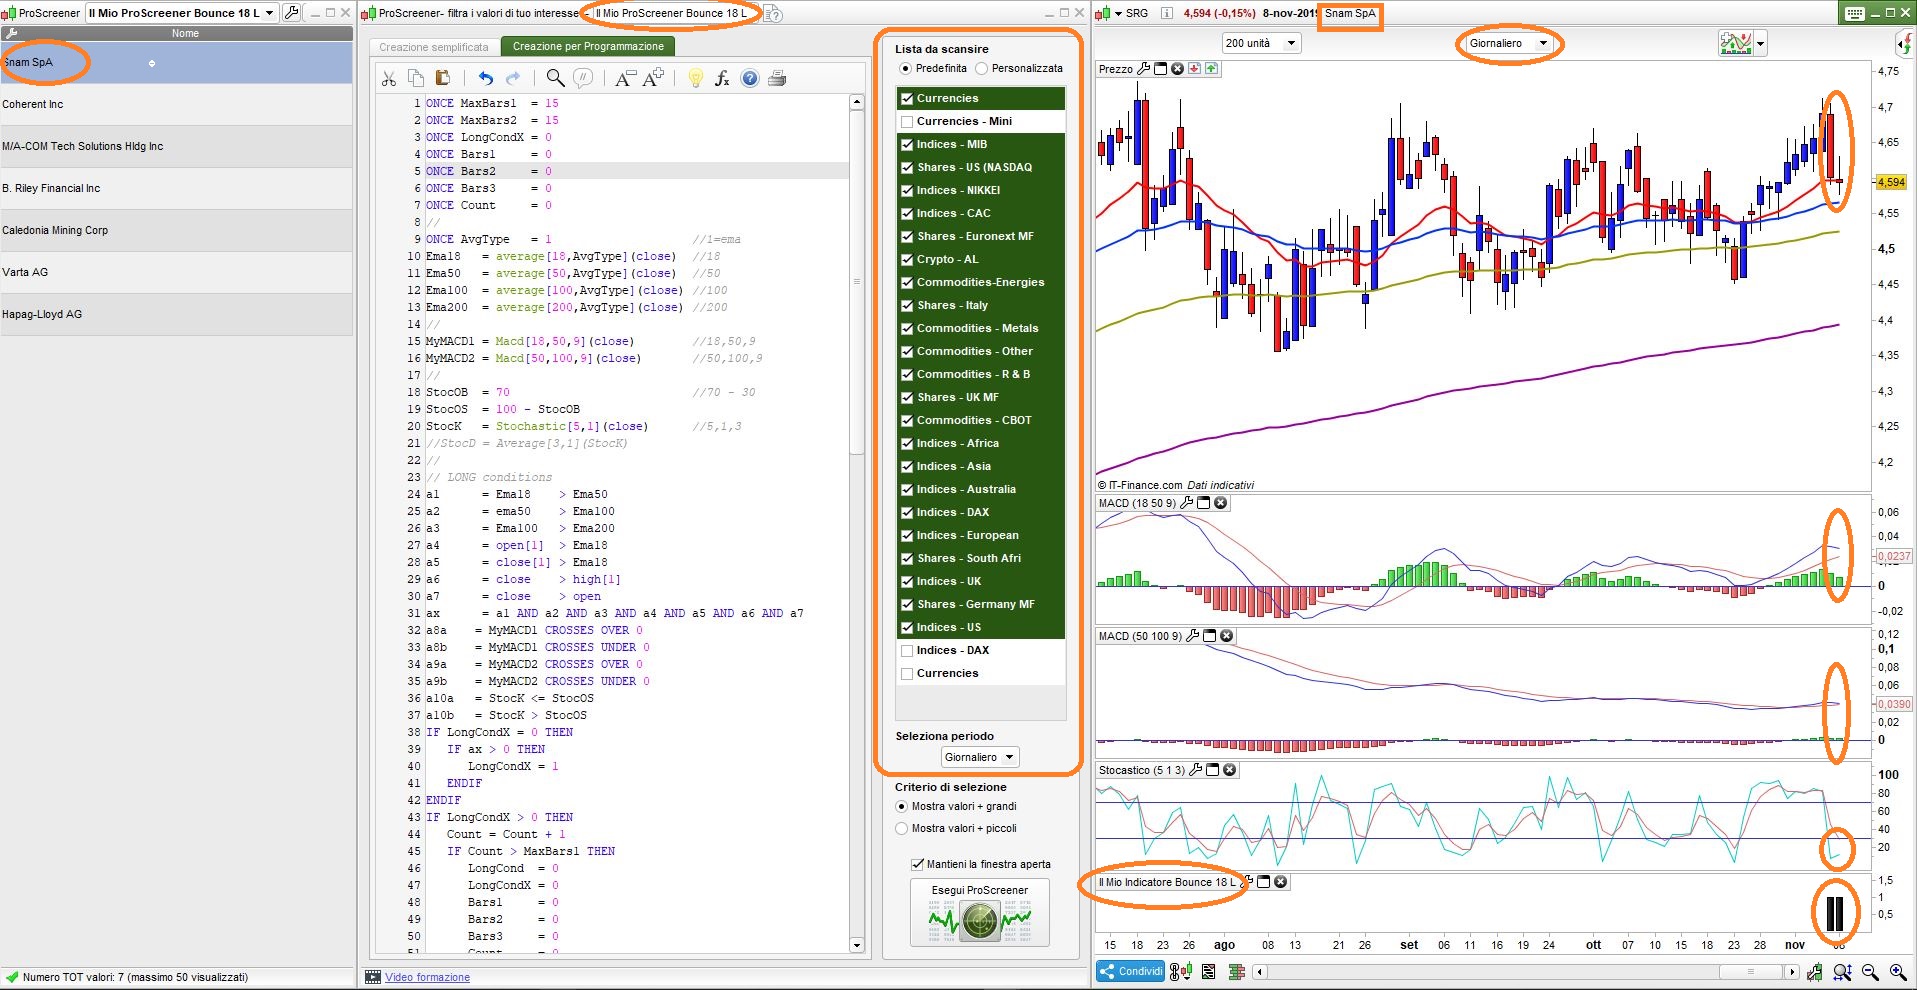Cut selected code with the scissors icon
The image size is (1917, 990).
coord(389,79)
